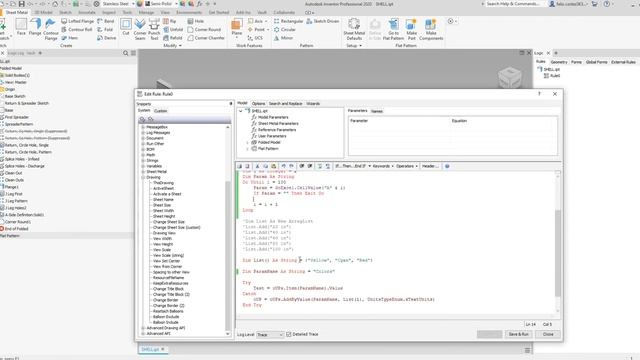This screenshot has width=640, height=360.
Task: Open the Operators dropdown
Action: [407, 166]
